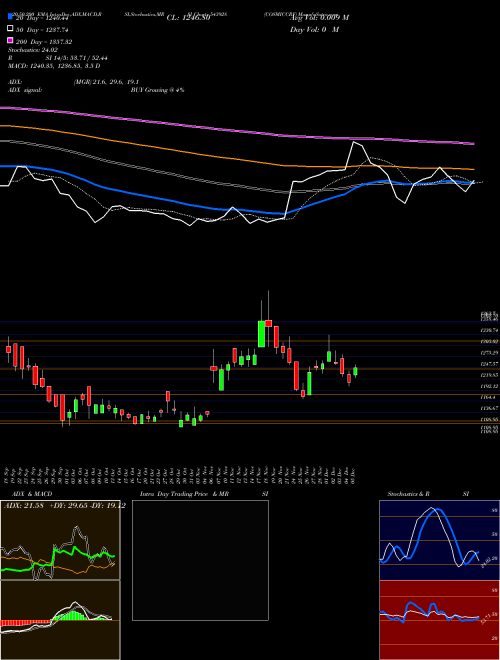
Task: Open the MACD histogram chart panel
Action: click(x=60, y=620)
